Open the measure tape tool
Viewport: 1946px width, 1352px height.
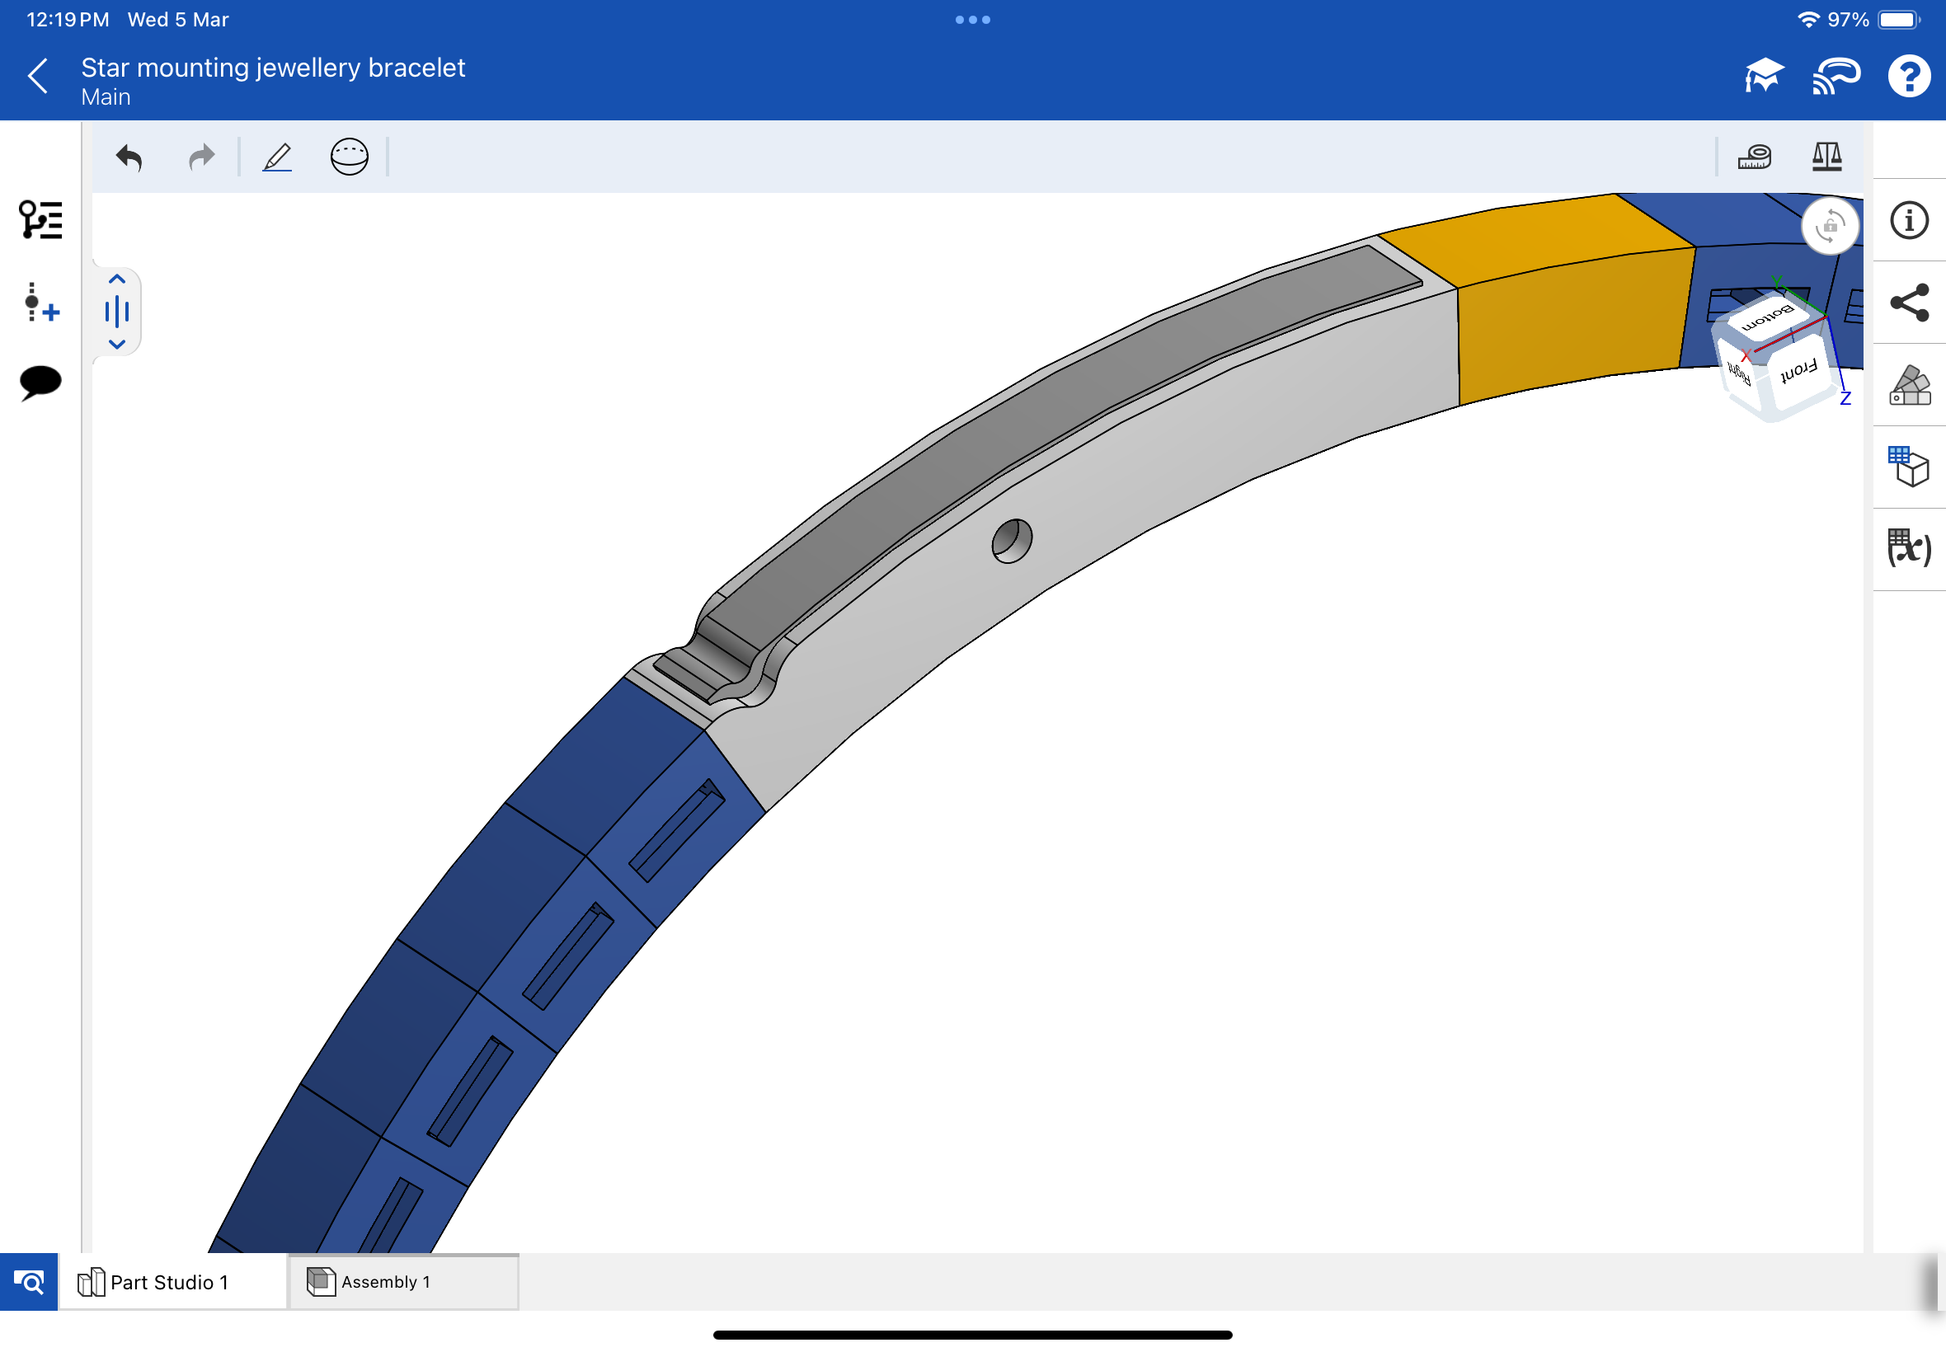point(1754,157)
